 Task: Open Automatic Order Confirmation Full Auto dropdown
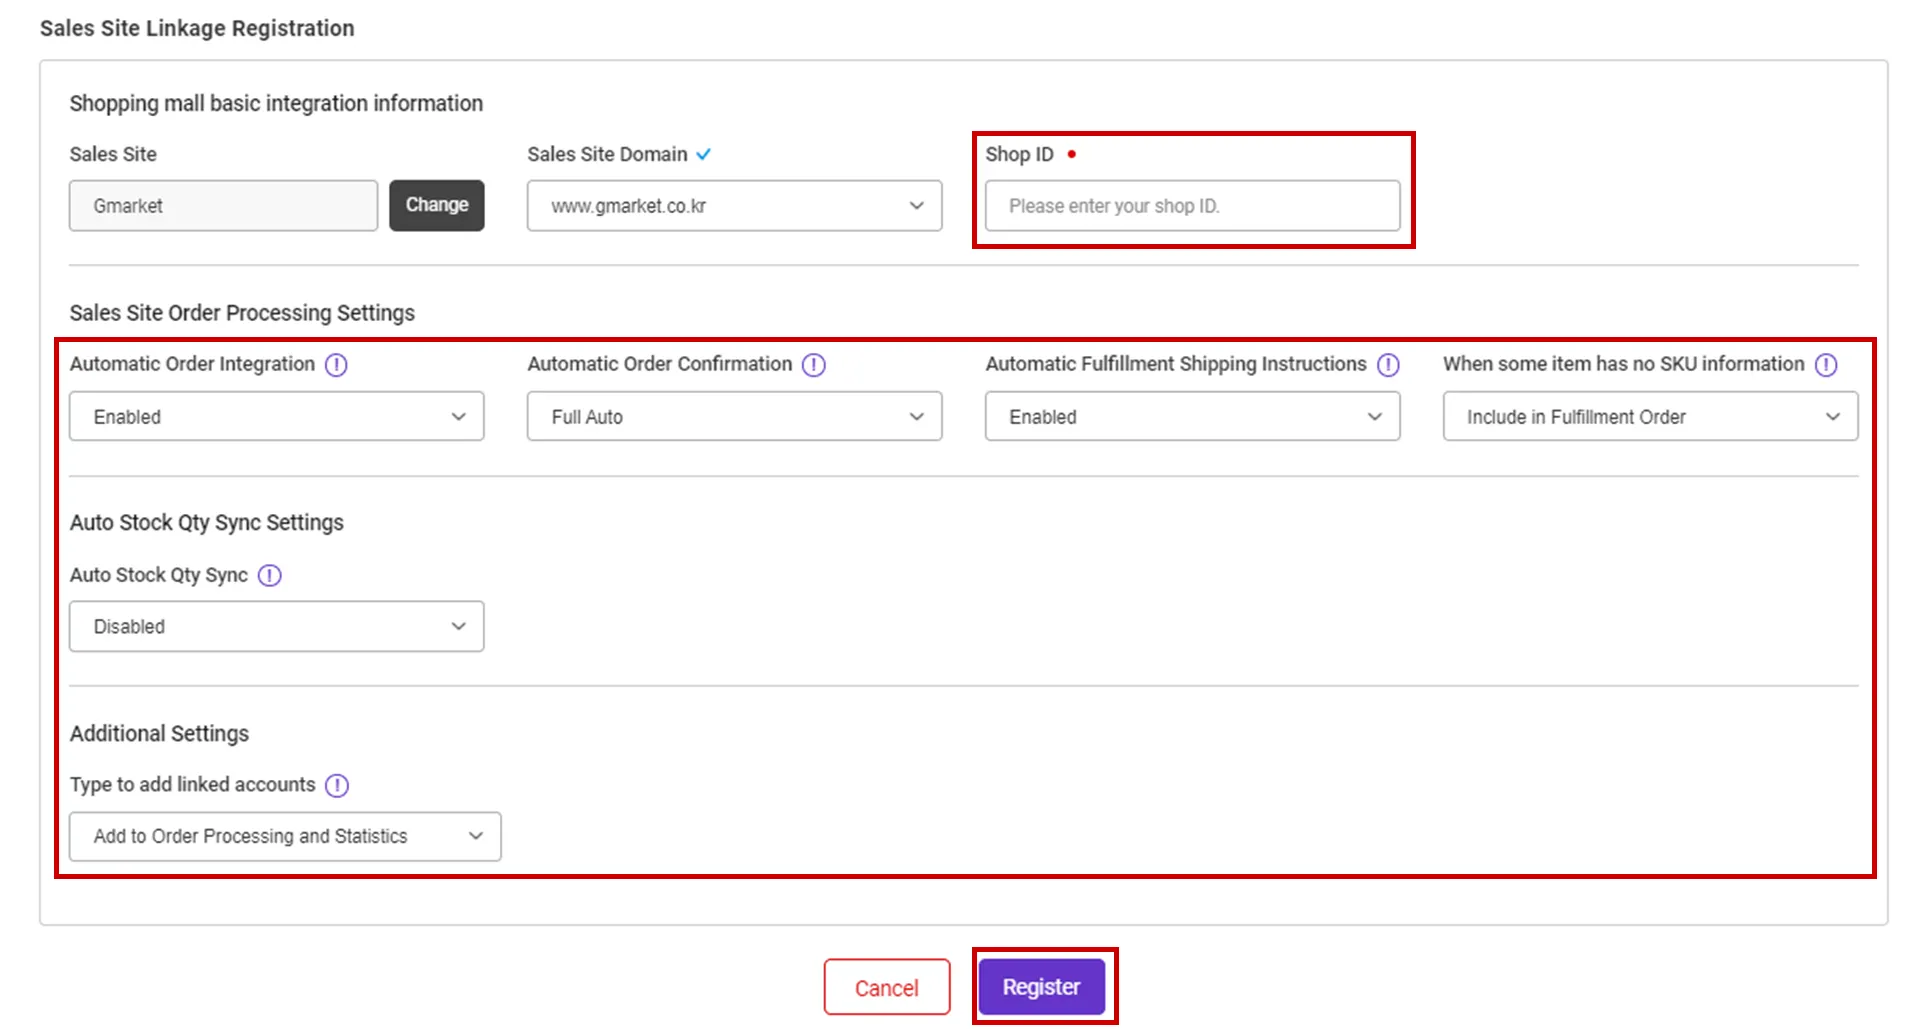coord(734,417)
